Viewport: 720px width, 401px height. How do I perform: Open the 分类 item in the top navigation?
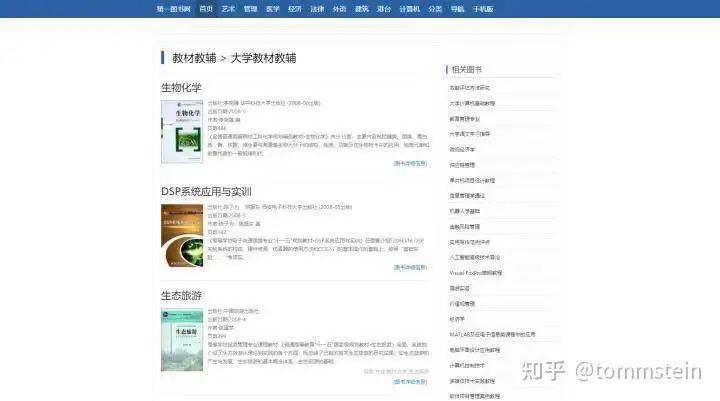[435, 9]
